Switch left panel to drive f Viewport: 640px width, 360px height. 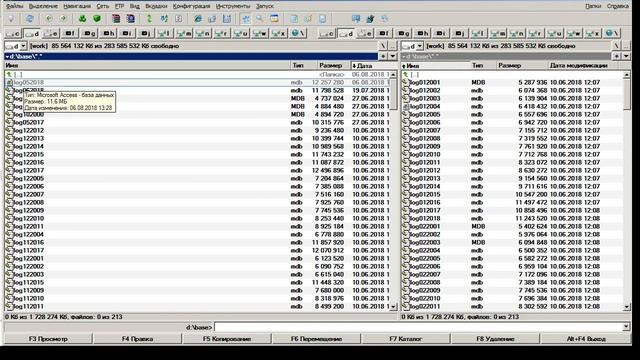point(70,33)
